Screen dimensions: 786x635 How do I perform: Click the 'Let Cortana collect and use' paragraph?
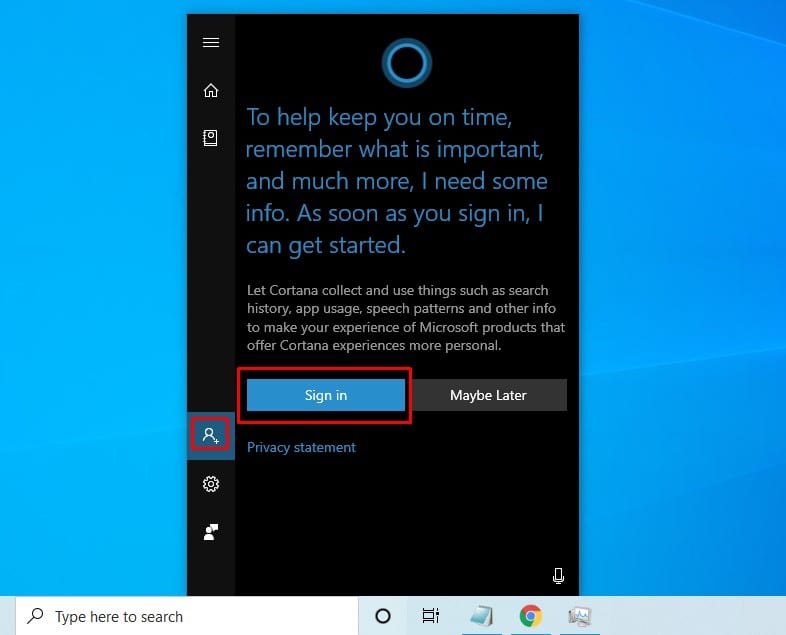point(406,318)
